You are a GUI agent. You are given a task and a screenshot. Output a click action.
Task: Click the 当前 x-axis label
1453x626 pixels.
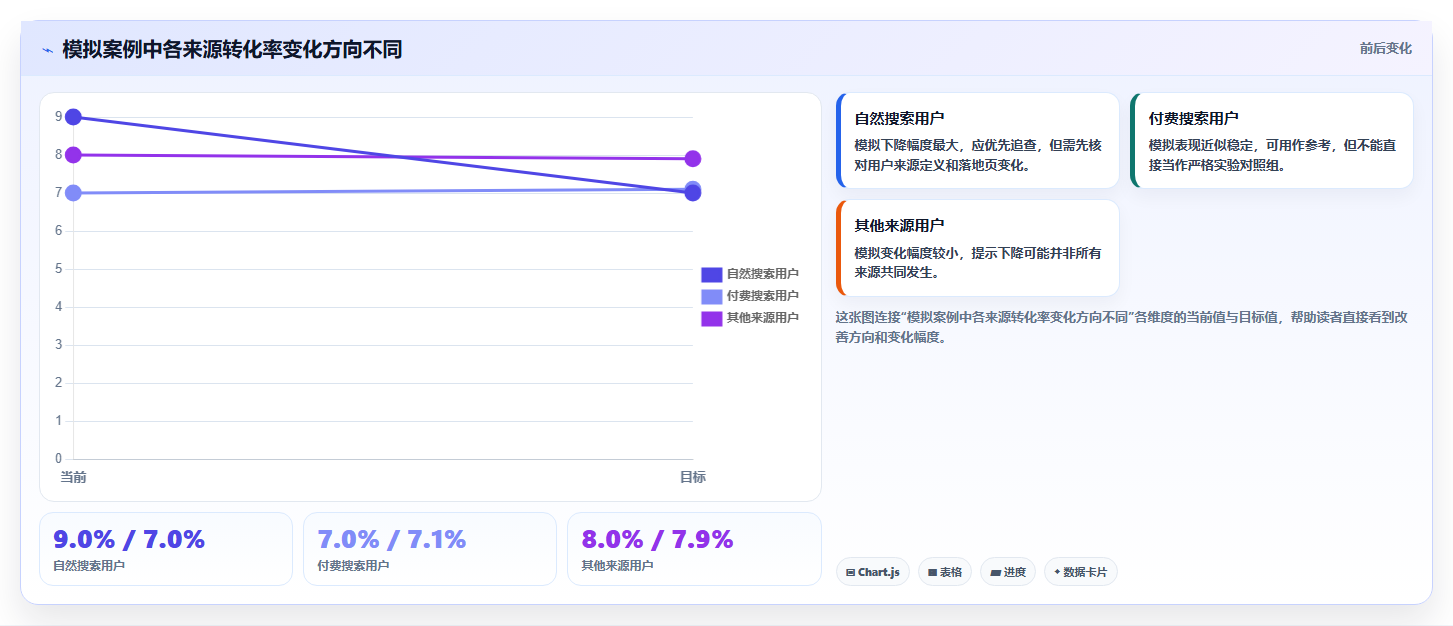pyautogui.click(x=73, y=477)
